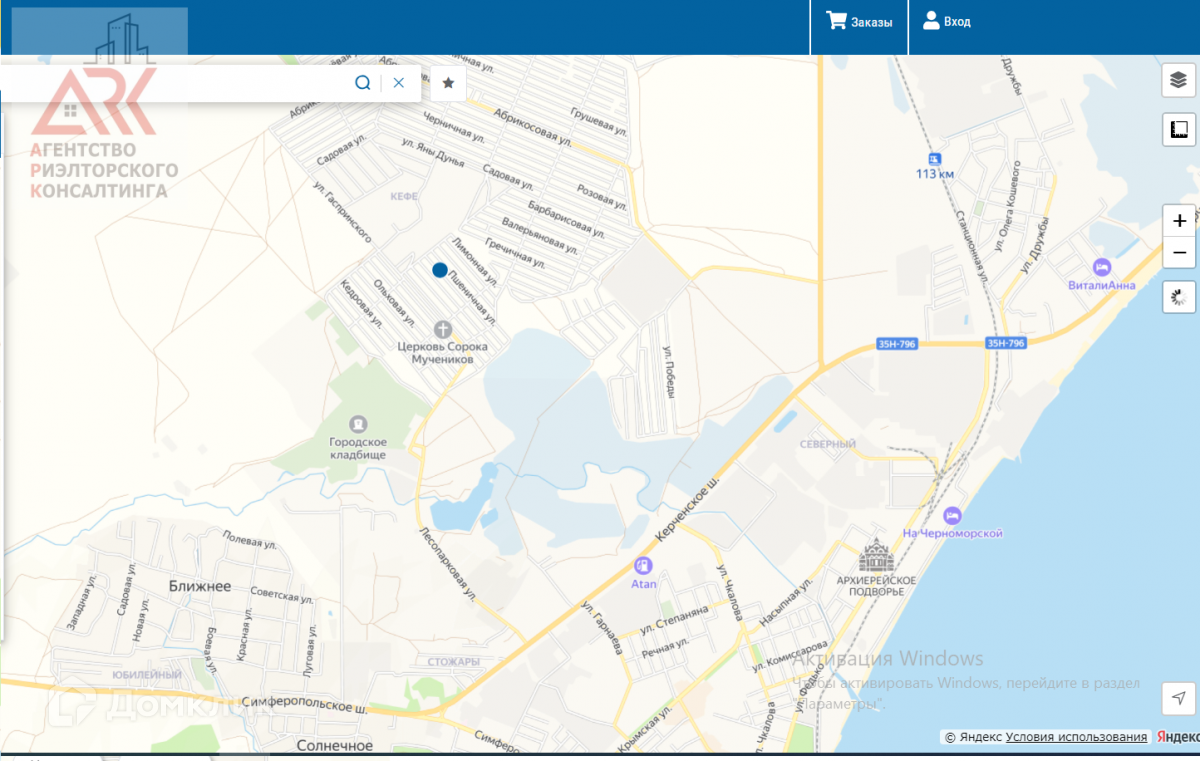Click the Полевая ул. street label
The height and width of the screenshot is (761, 1200).
point(250,540)
